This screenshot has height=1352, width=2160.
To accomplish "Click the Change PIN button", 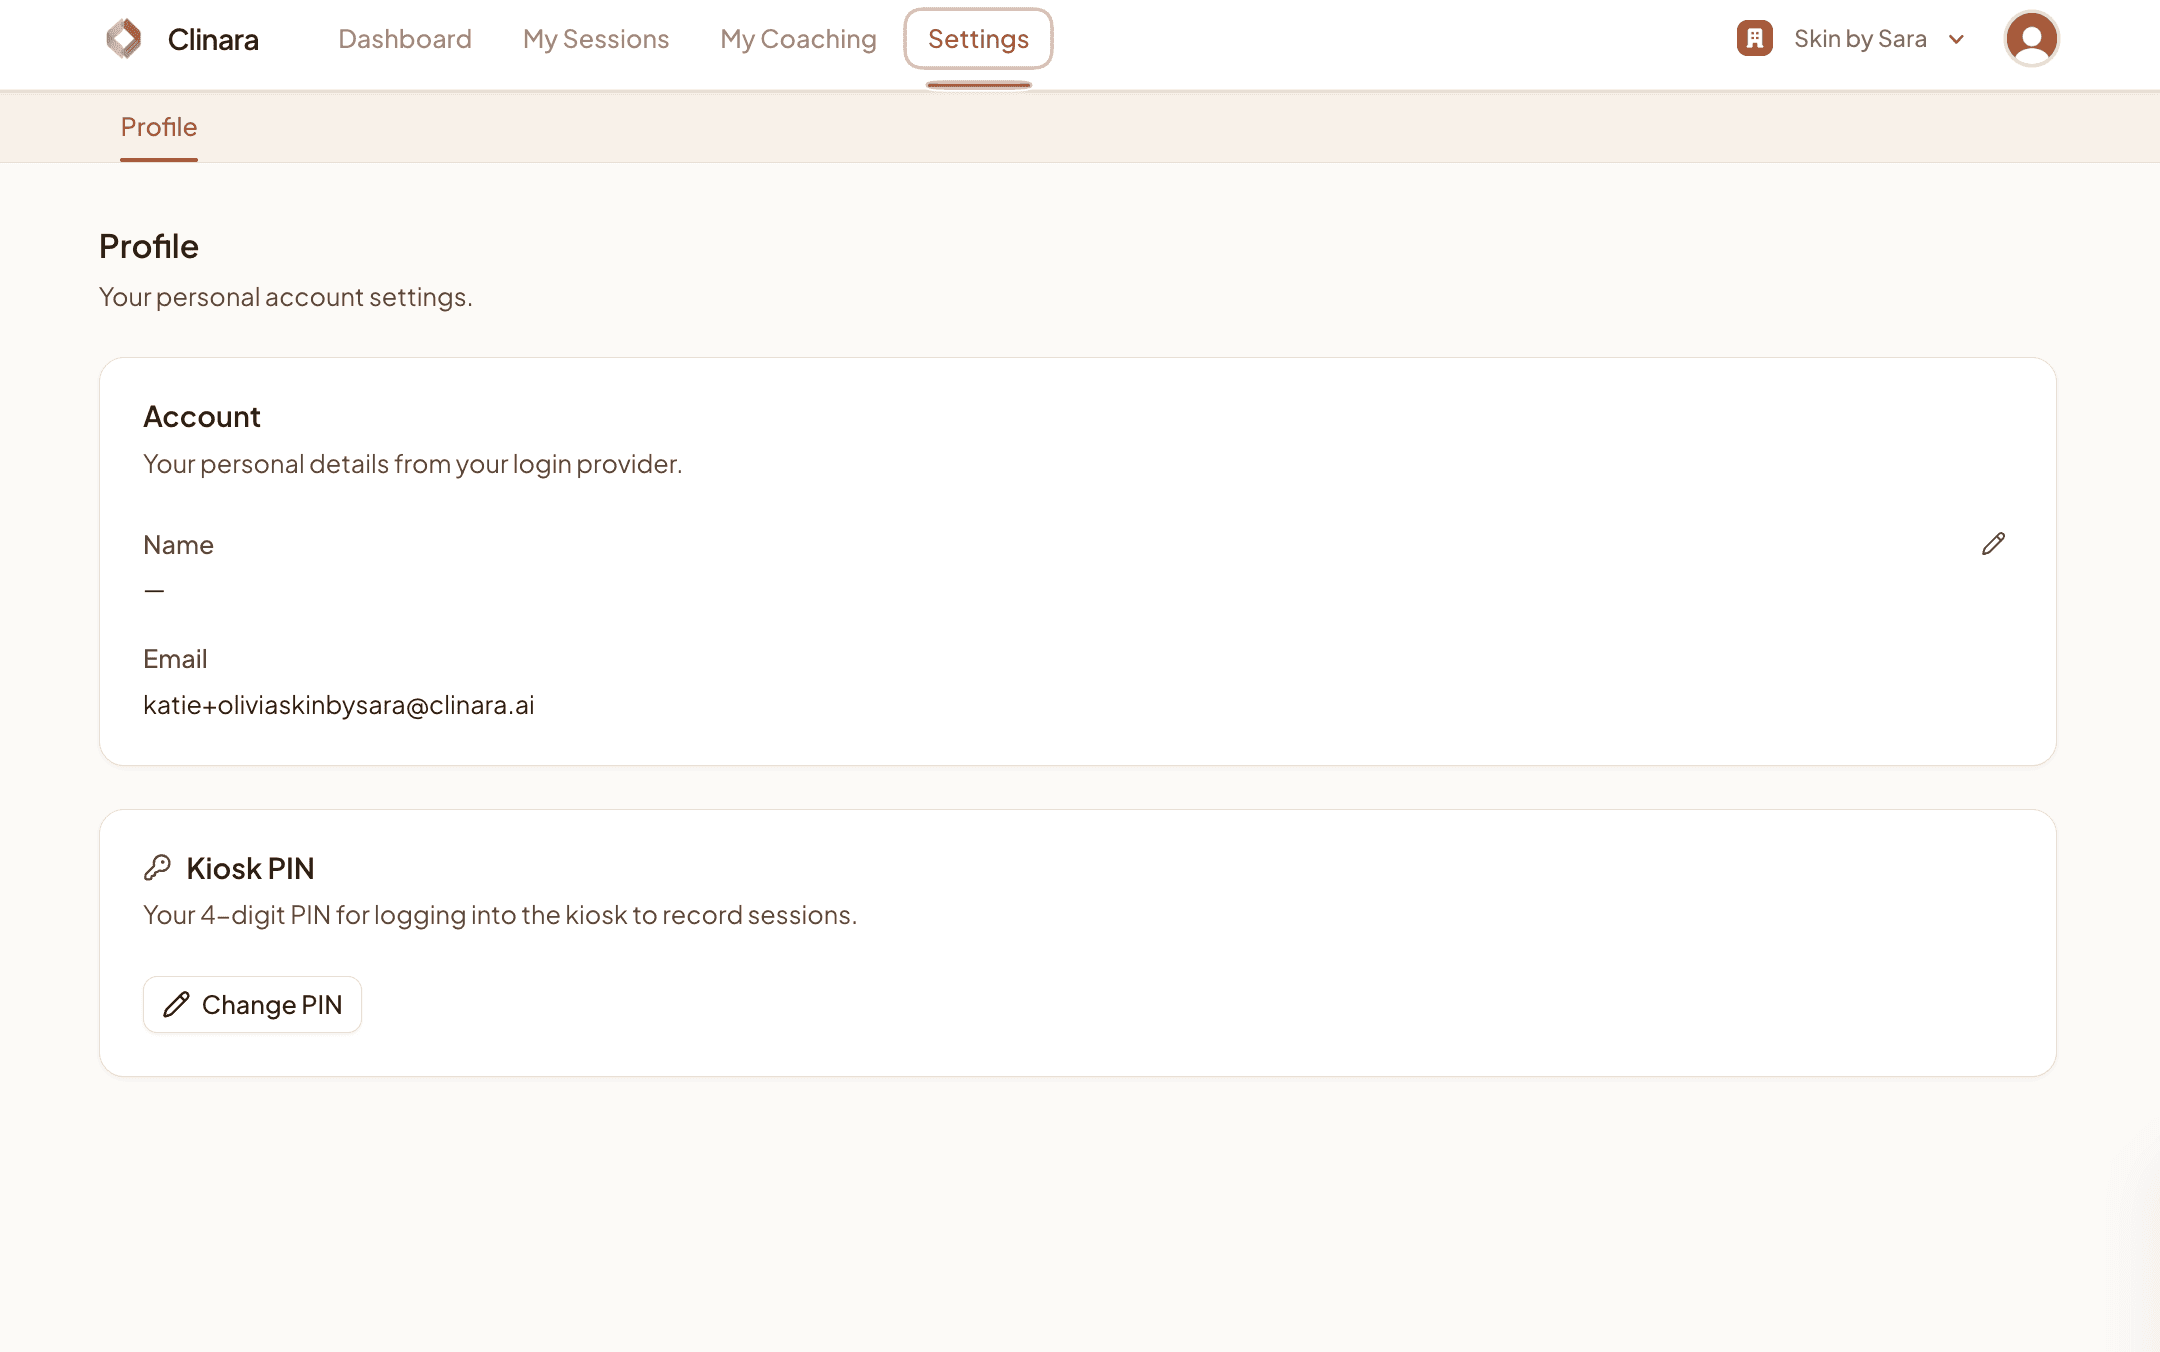I will point(252,1004).
